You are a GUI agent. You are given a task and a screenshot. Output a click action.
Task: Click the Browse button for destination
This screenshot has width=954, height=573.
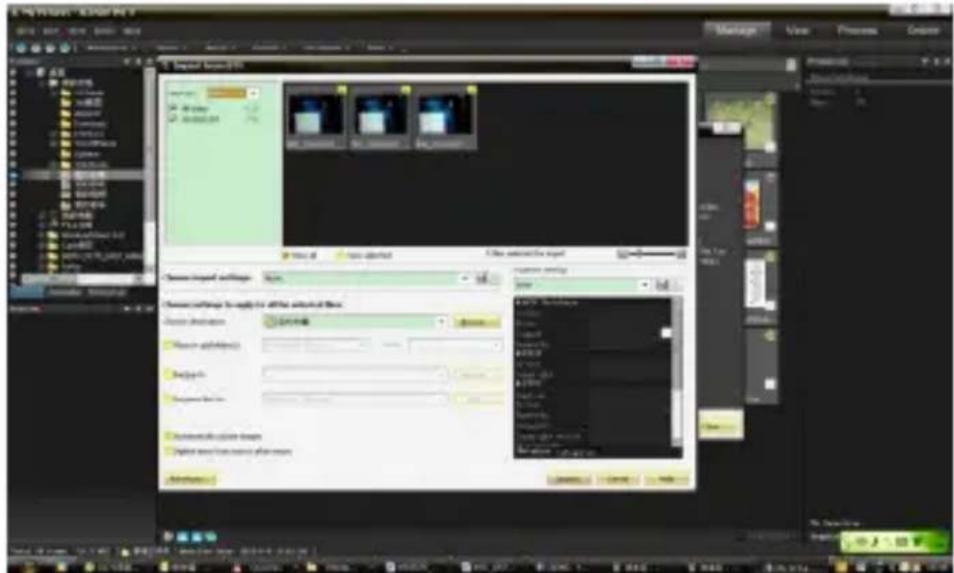pyautogui.click(x=476, y=322)
